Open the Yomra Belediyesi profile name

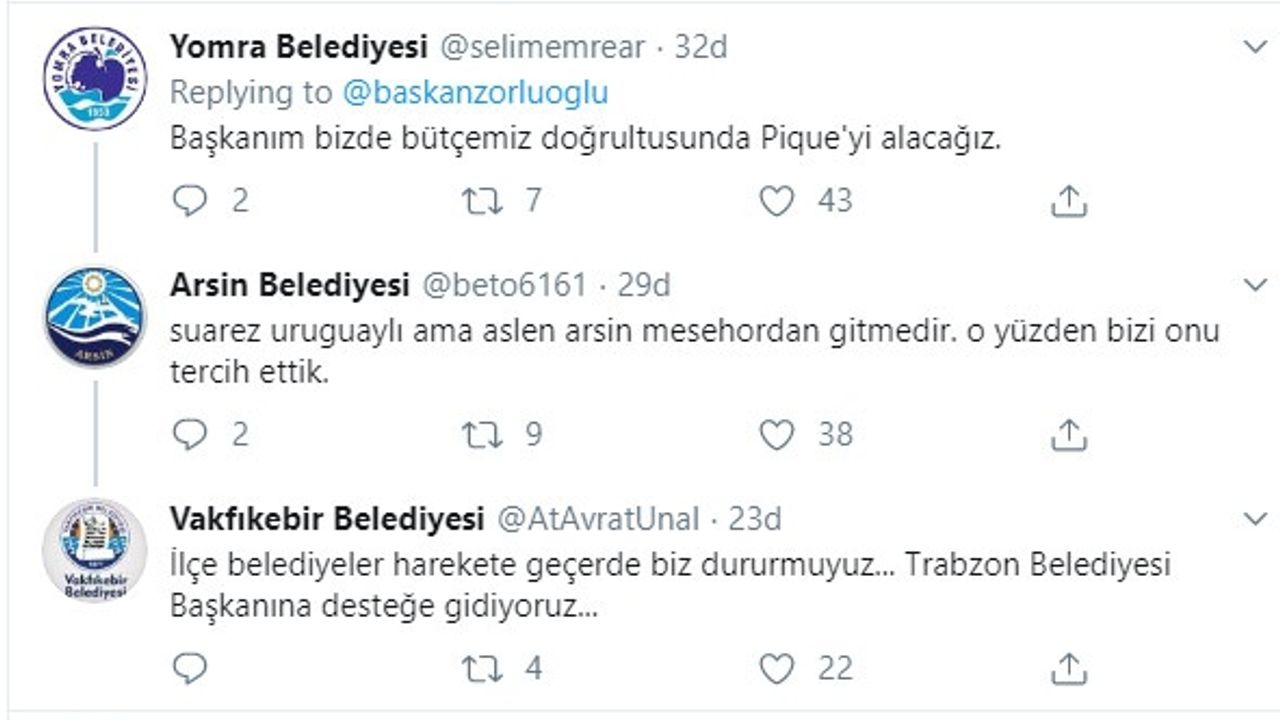(x=298, y=46)
